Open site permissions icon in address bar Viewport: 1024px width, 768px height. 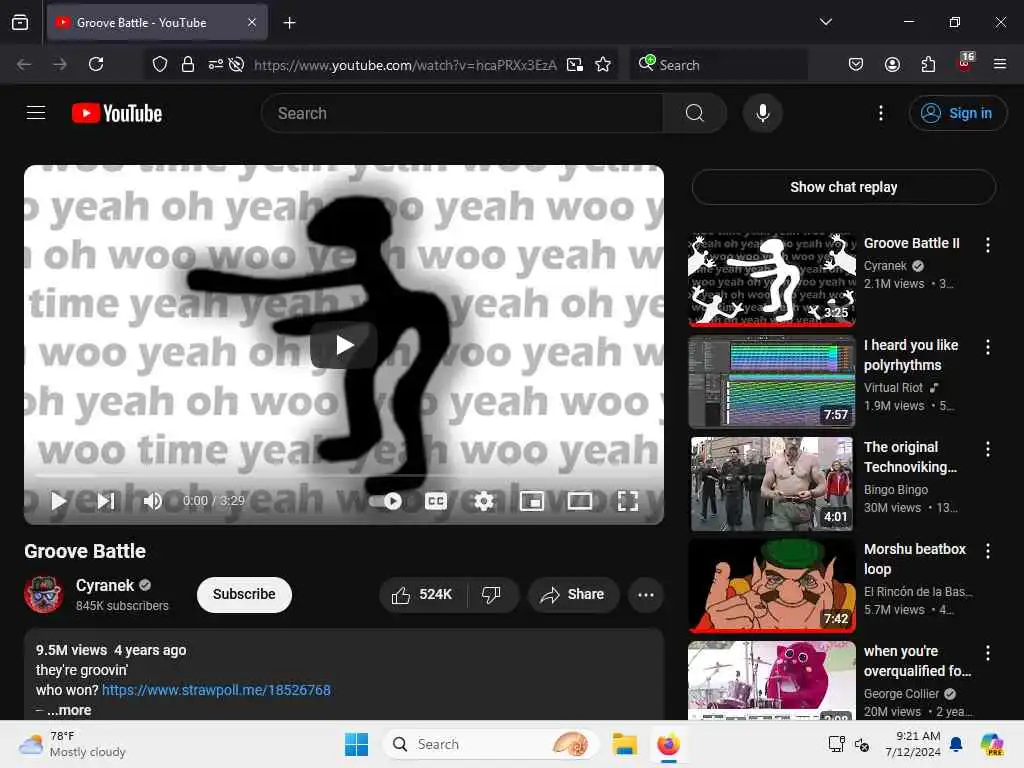(216, 64)
